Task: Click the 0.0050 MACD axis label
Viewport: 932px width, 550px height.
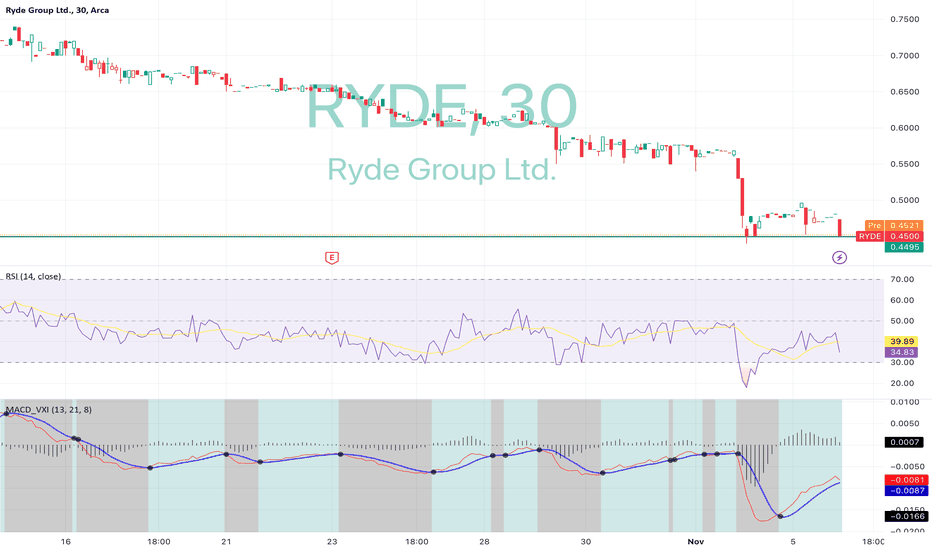Action: click(x=905, y=423)
